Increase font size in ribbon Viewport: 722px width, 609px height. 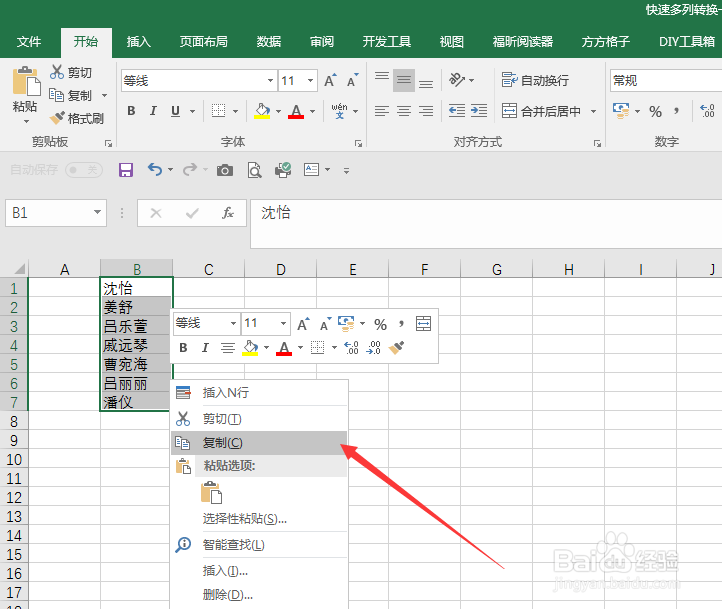coord(331,81)
